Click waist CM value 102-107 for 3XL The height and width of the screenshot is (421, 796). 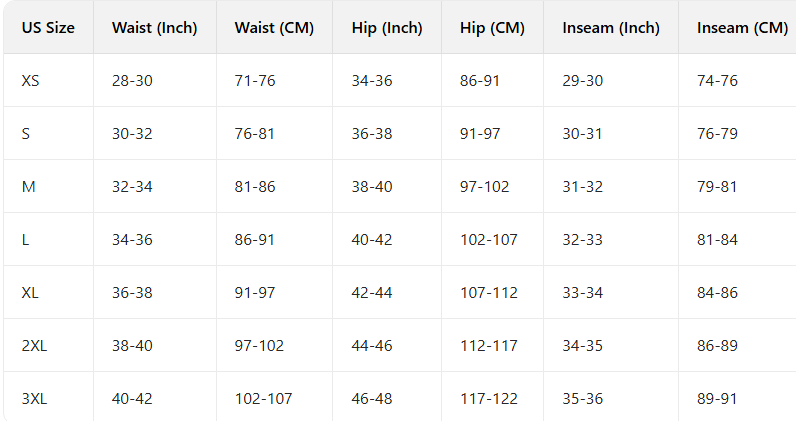point(263,399)
